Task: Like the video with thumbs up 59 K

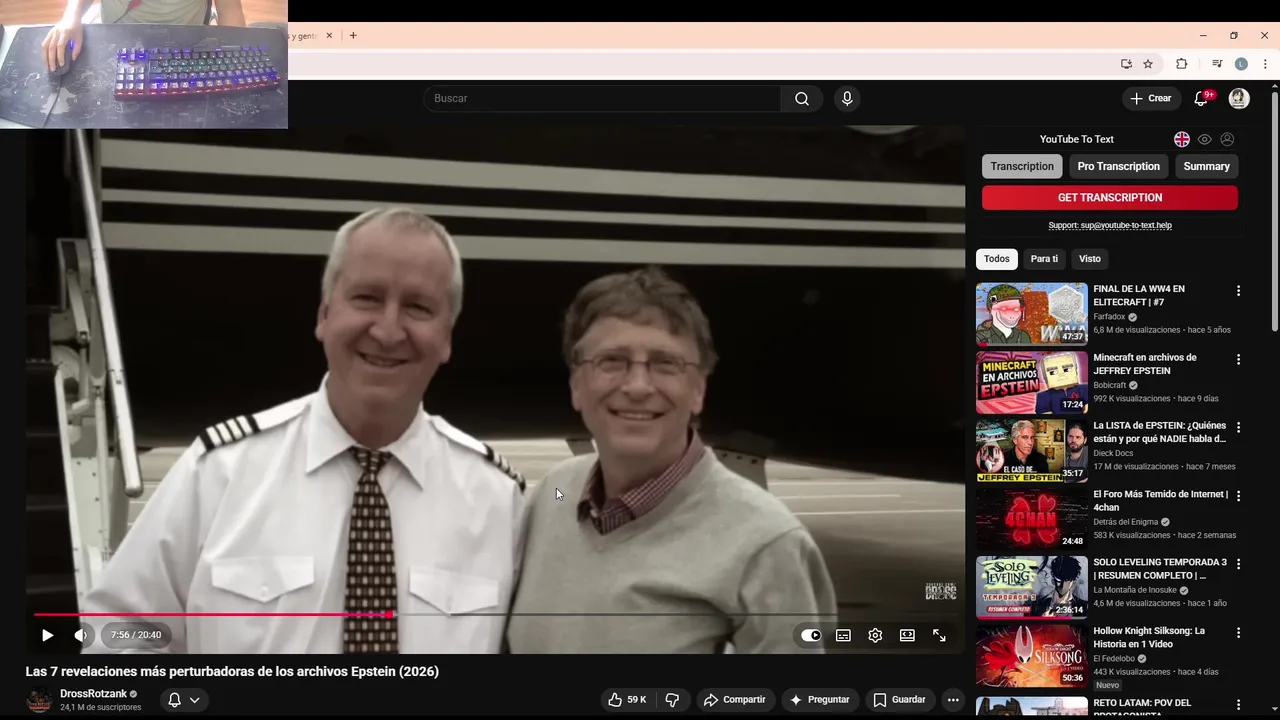Action: (628, 700)
